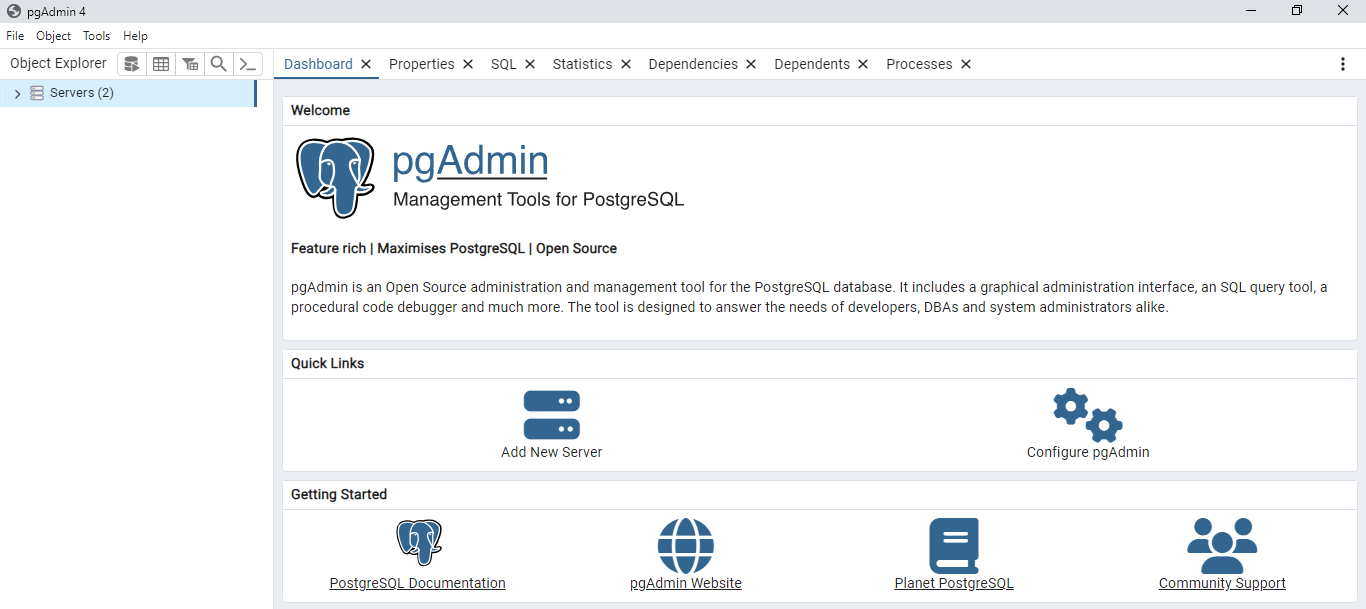Restore down the pgAdmin 4 window
The height and width of the screenshot is (609, 1366).
click(1297, 11)
